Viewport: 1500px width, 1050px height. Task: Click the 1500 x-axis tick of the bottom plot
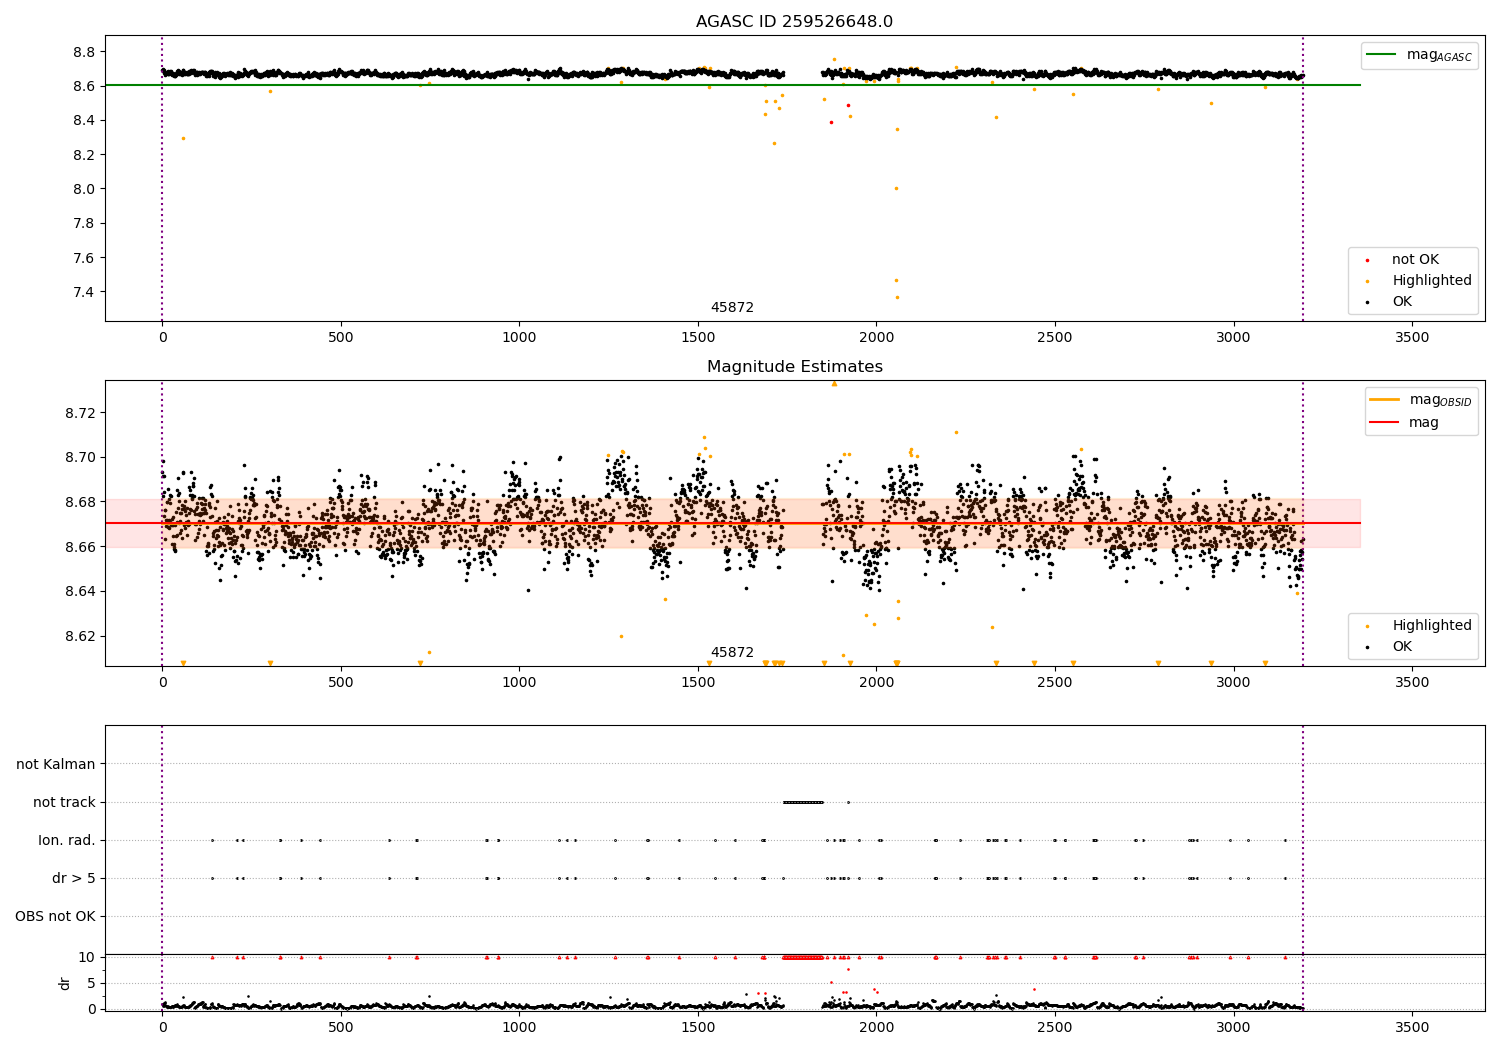[x=698, y=1027]
